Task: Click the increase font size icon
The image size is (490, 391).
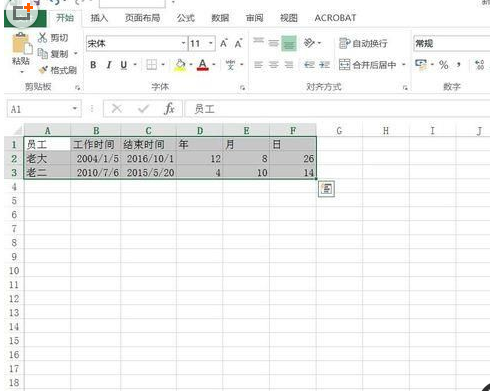Action: click(x=223, y=43)
